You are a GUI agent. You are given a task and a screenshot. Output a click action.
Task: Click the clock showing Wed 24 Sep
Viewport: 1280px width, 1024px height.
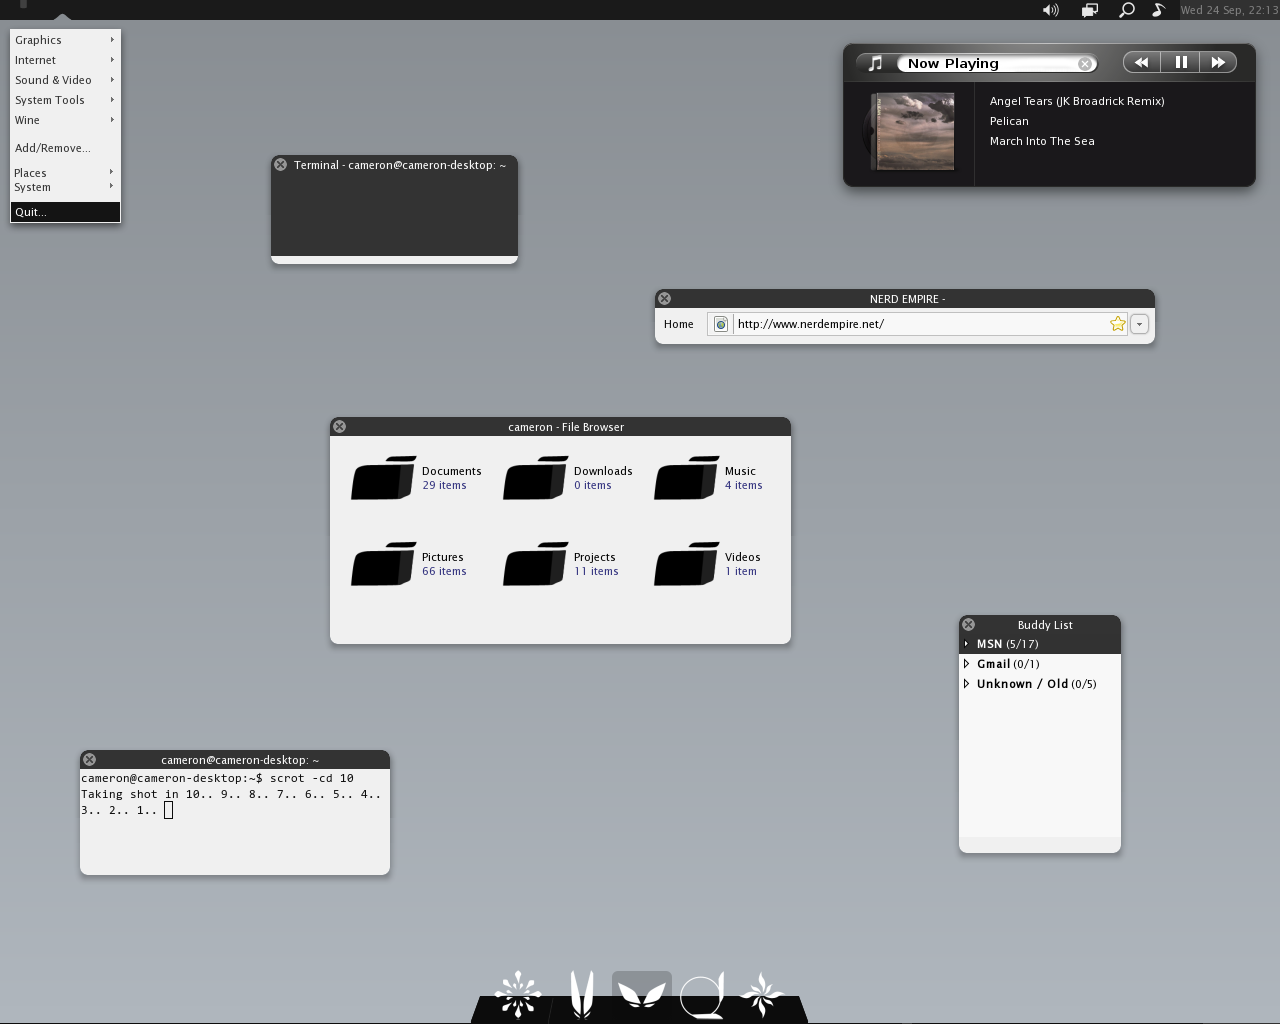click(1229, 10)
